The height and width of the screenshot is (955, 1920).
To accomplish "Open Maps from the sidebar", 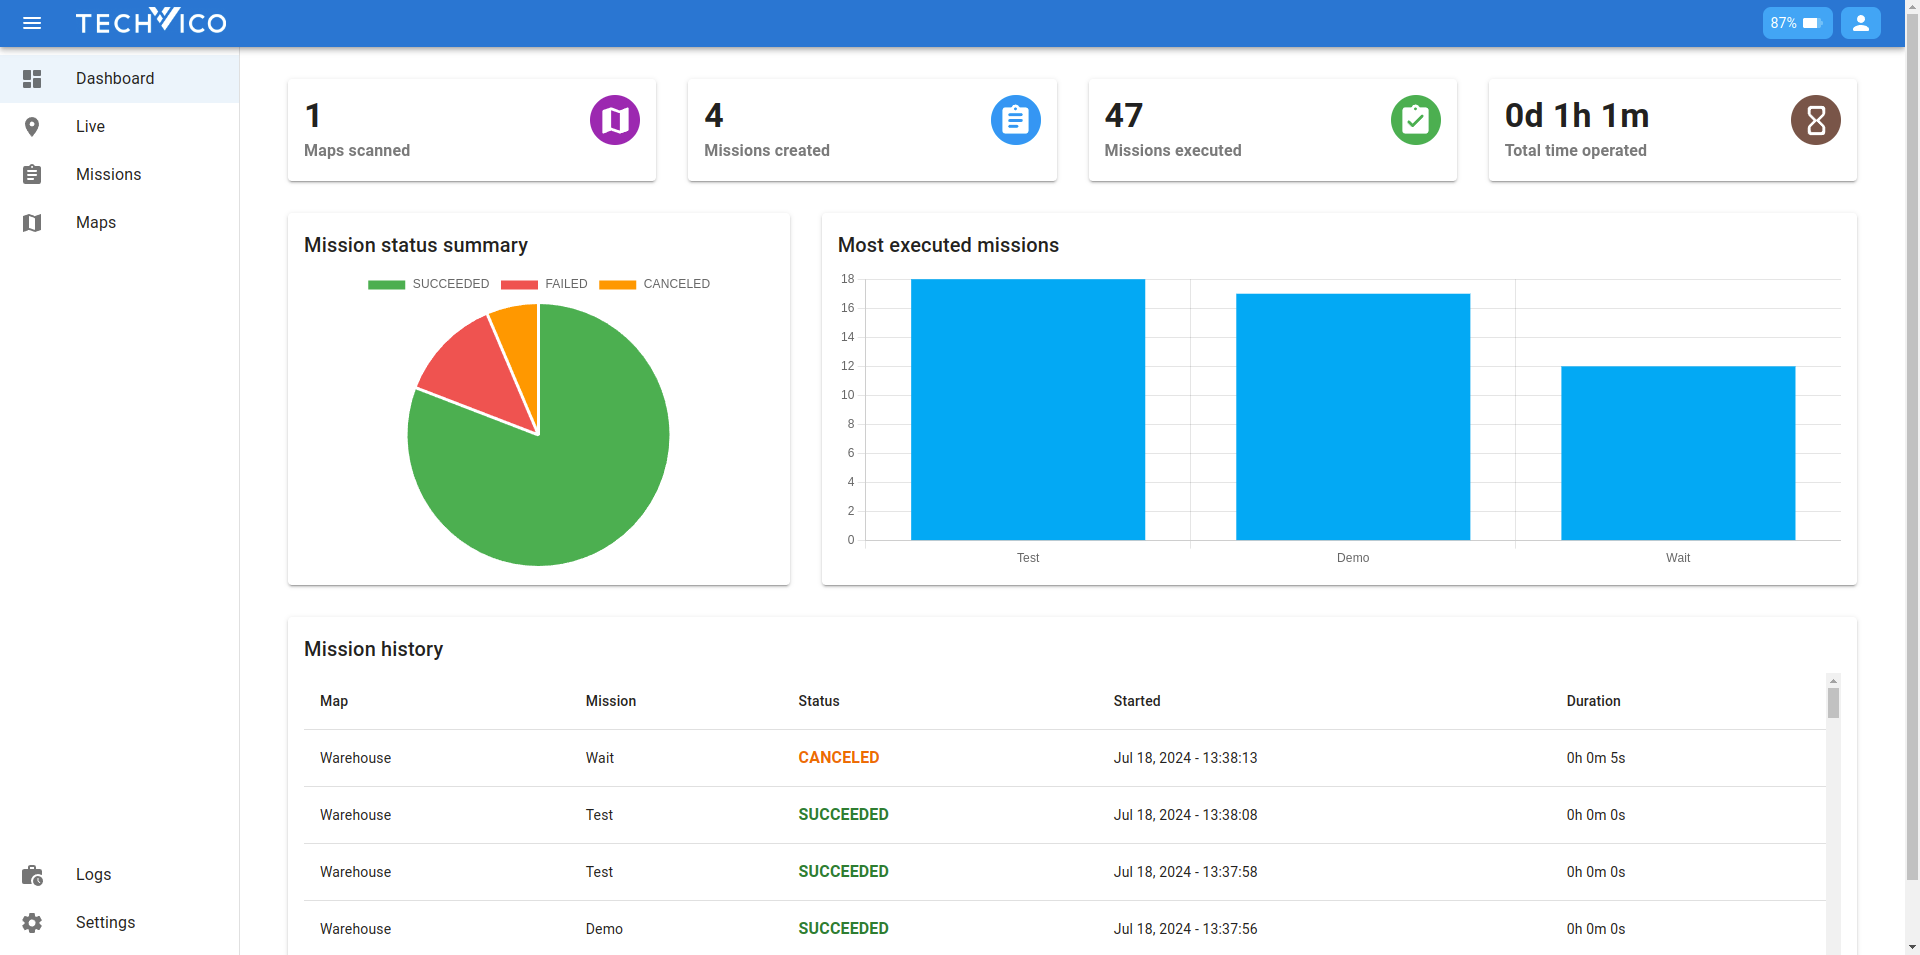I will 96,223.
